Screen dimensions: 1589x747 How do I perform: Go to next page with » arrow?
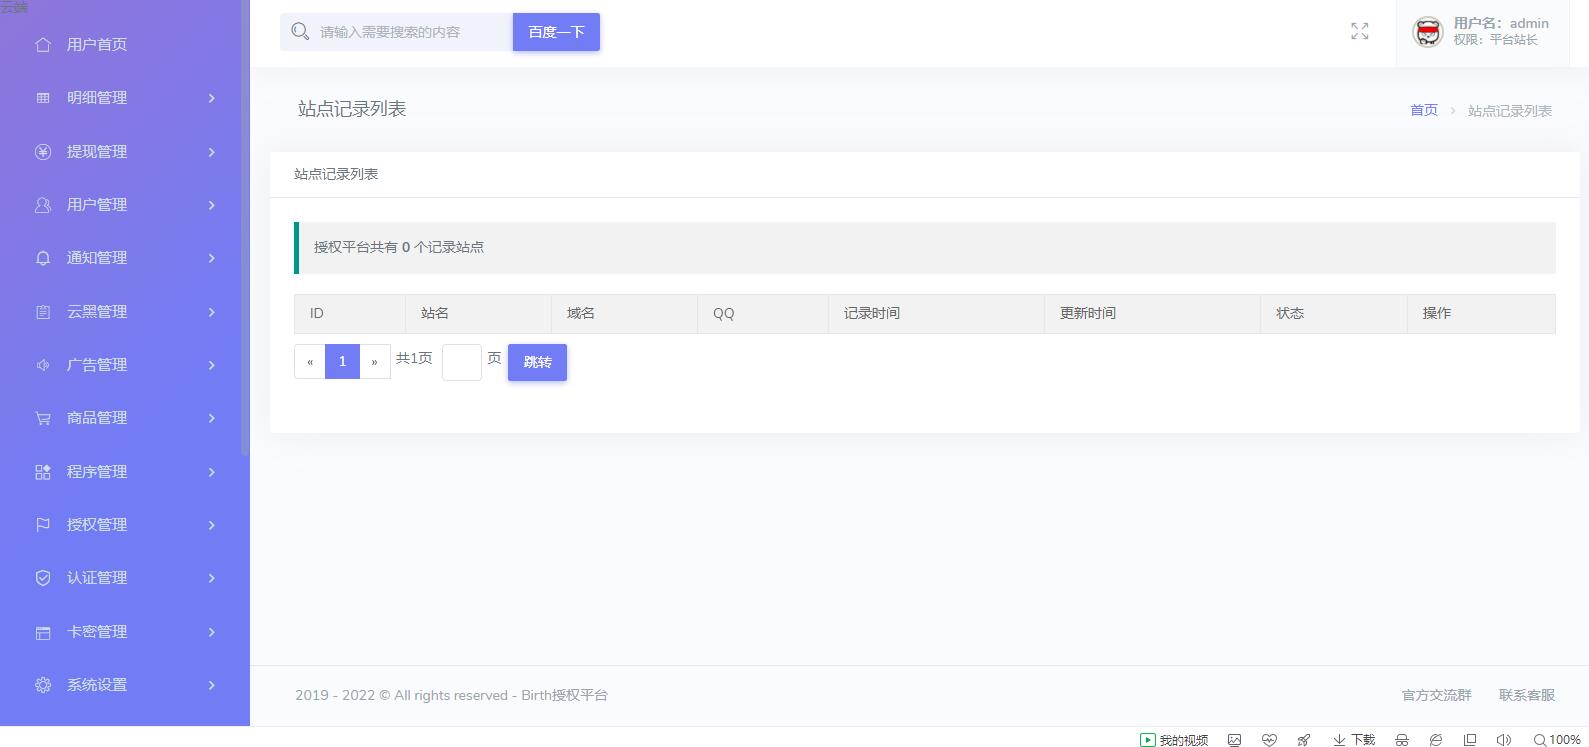coord(375,362)
